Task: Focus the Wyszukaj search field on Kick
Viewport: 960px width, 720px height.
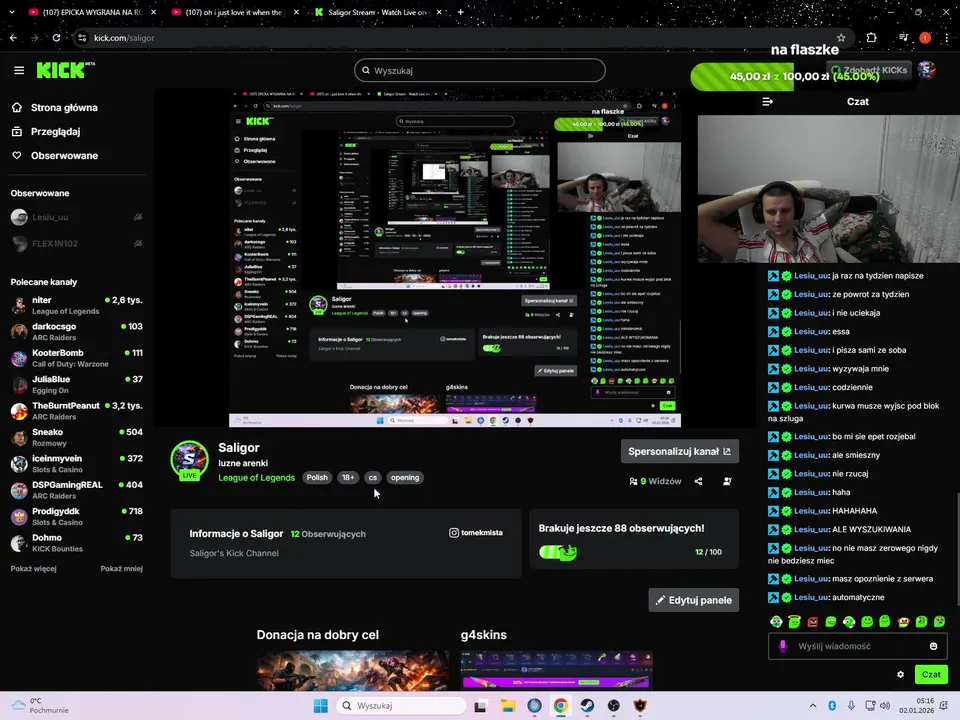Action: (x=479, y=70)
